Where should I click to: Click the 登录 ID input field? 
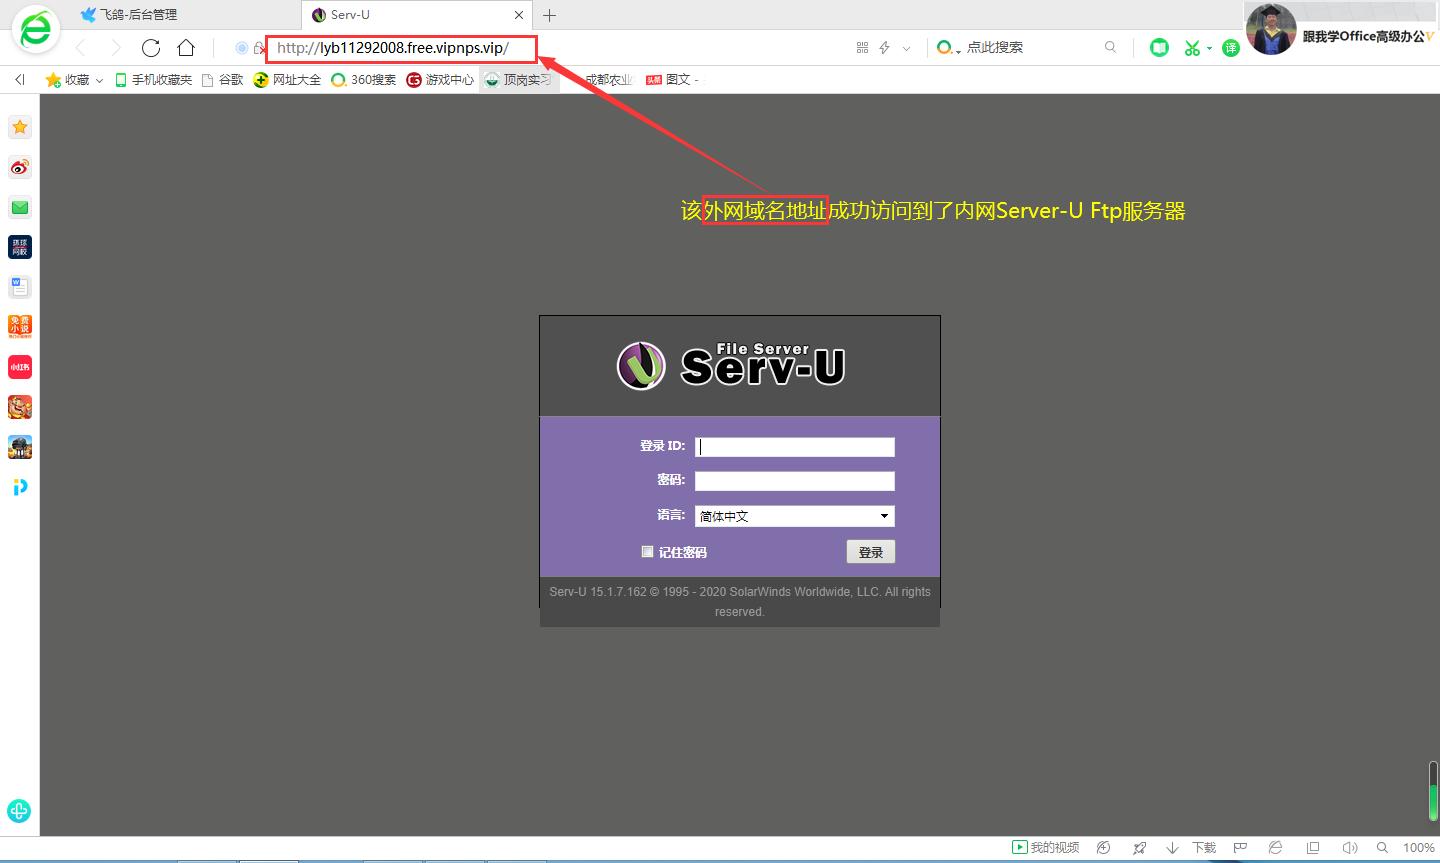(794, 447)
